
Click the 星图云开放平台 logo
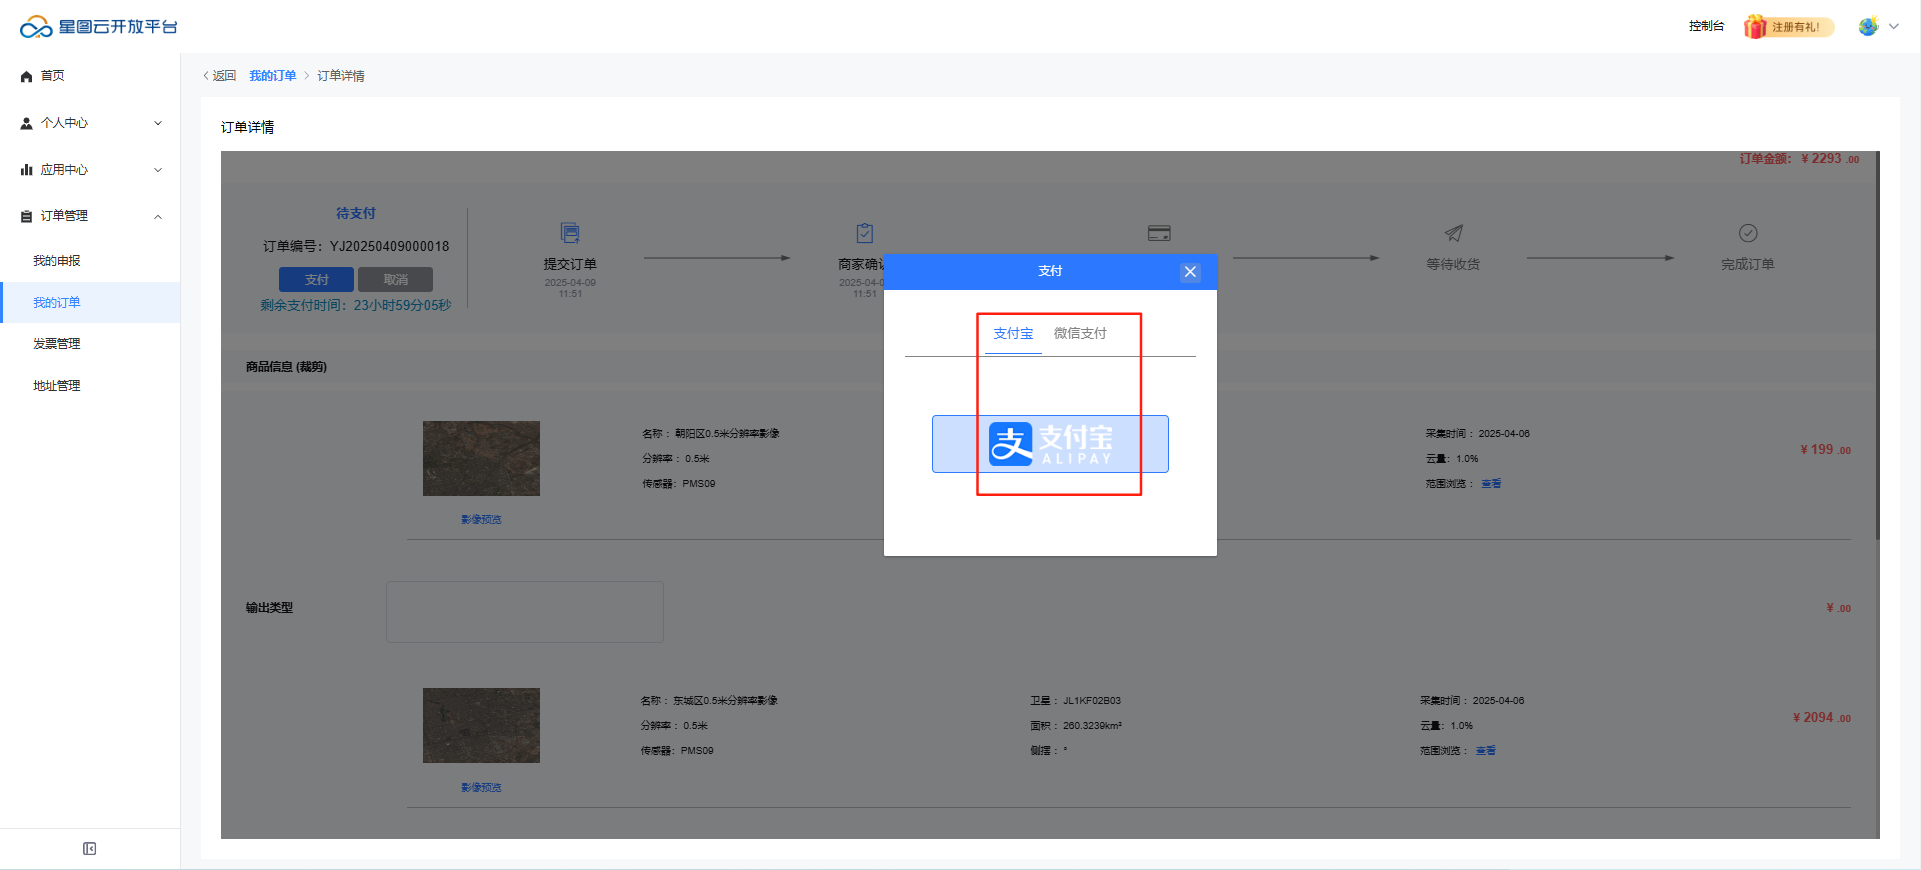pyautogui.click(x=98, y=27)
